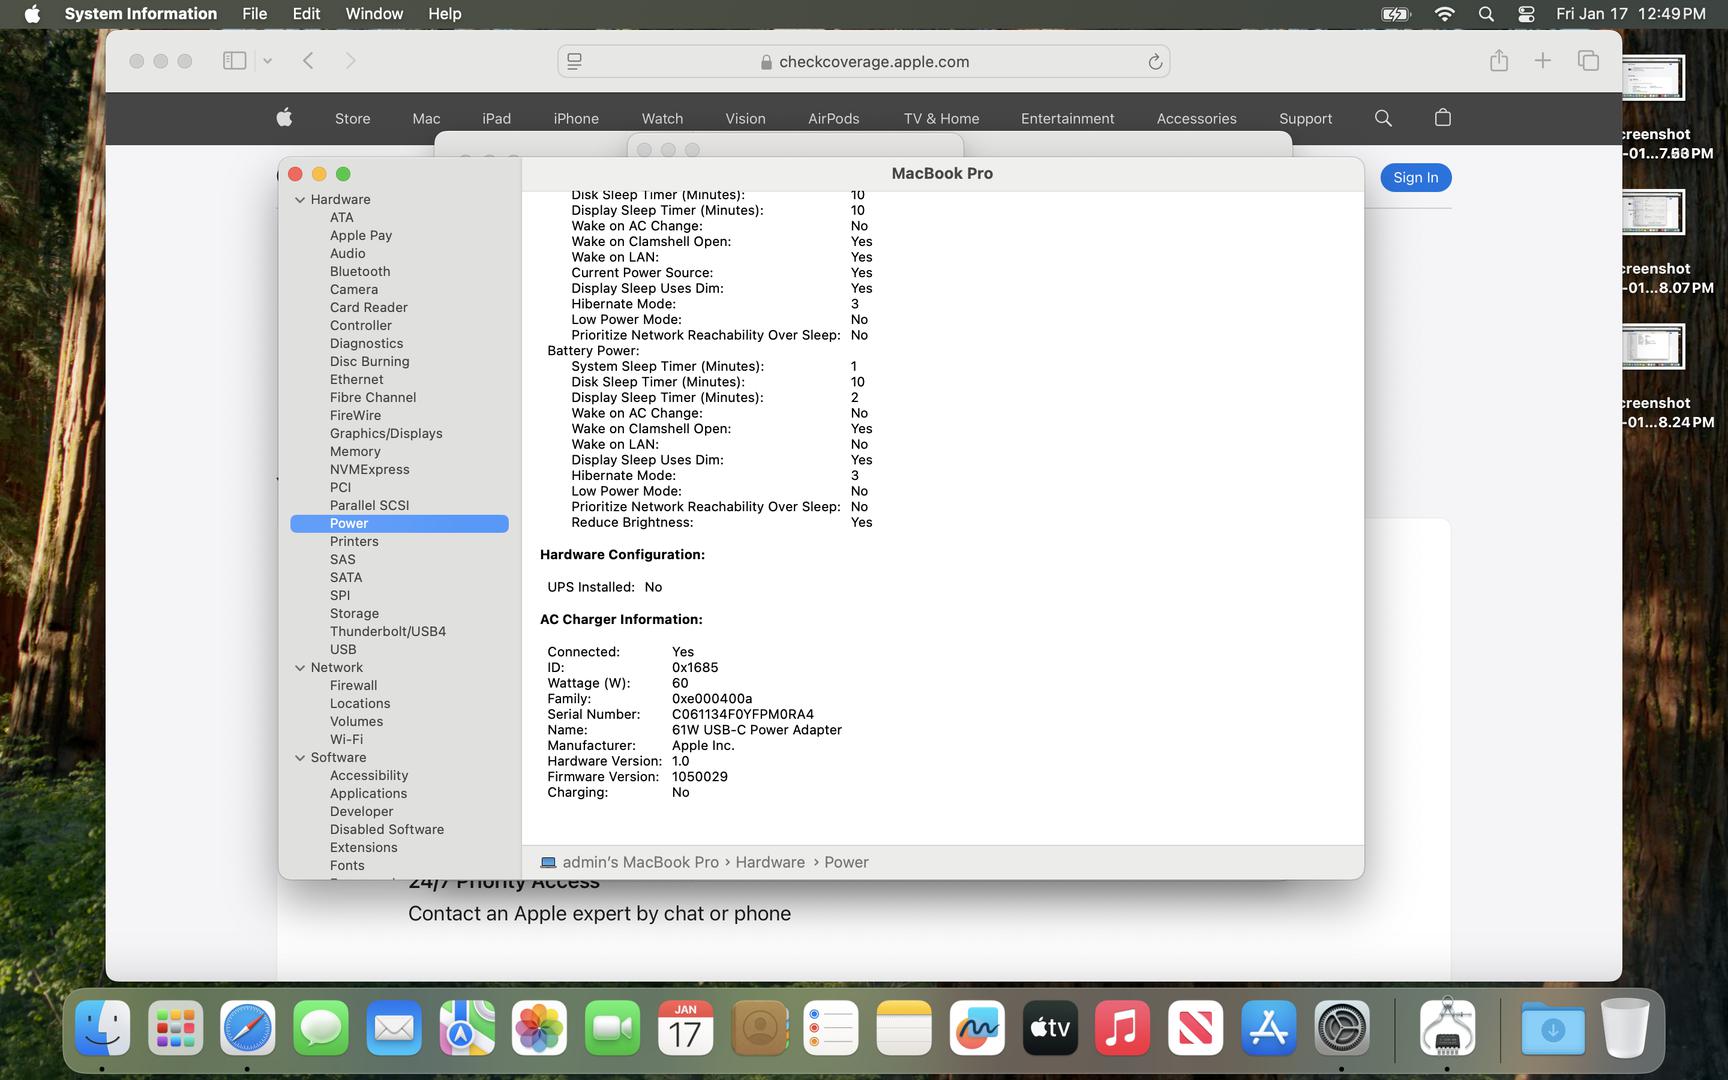Open a new Safari tab with plus icon
The height and width of the screenshot is (1080, 1728).
click(1543, 61)
